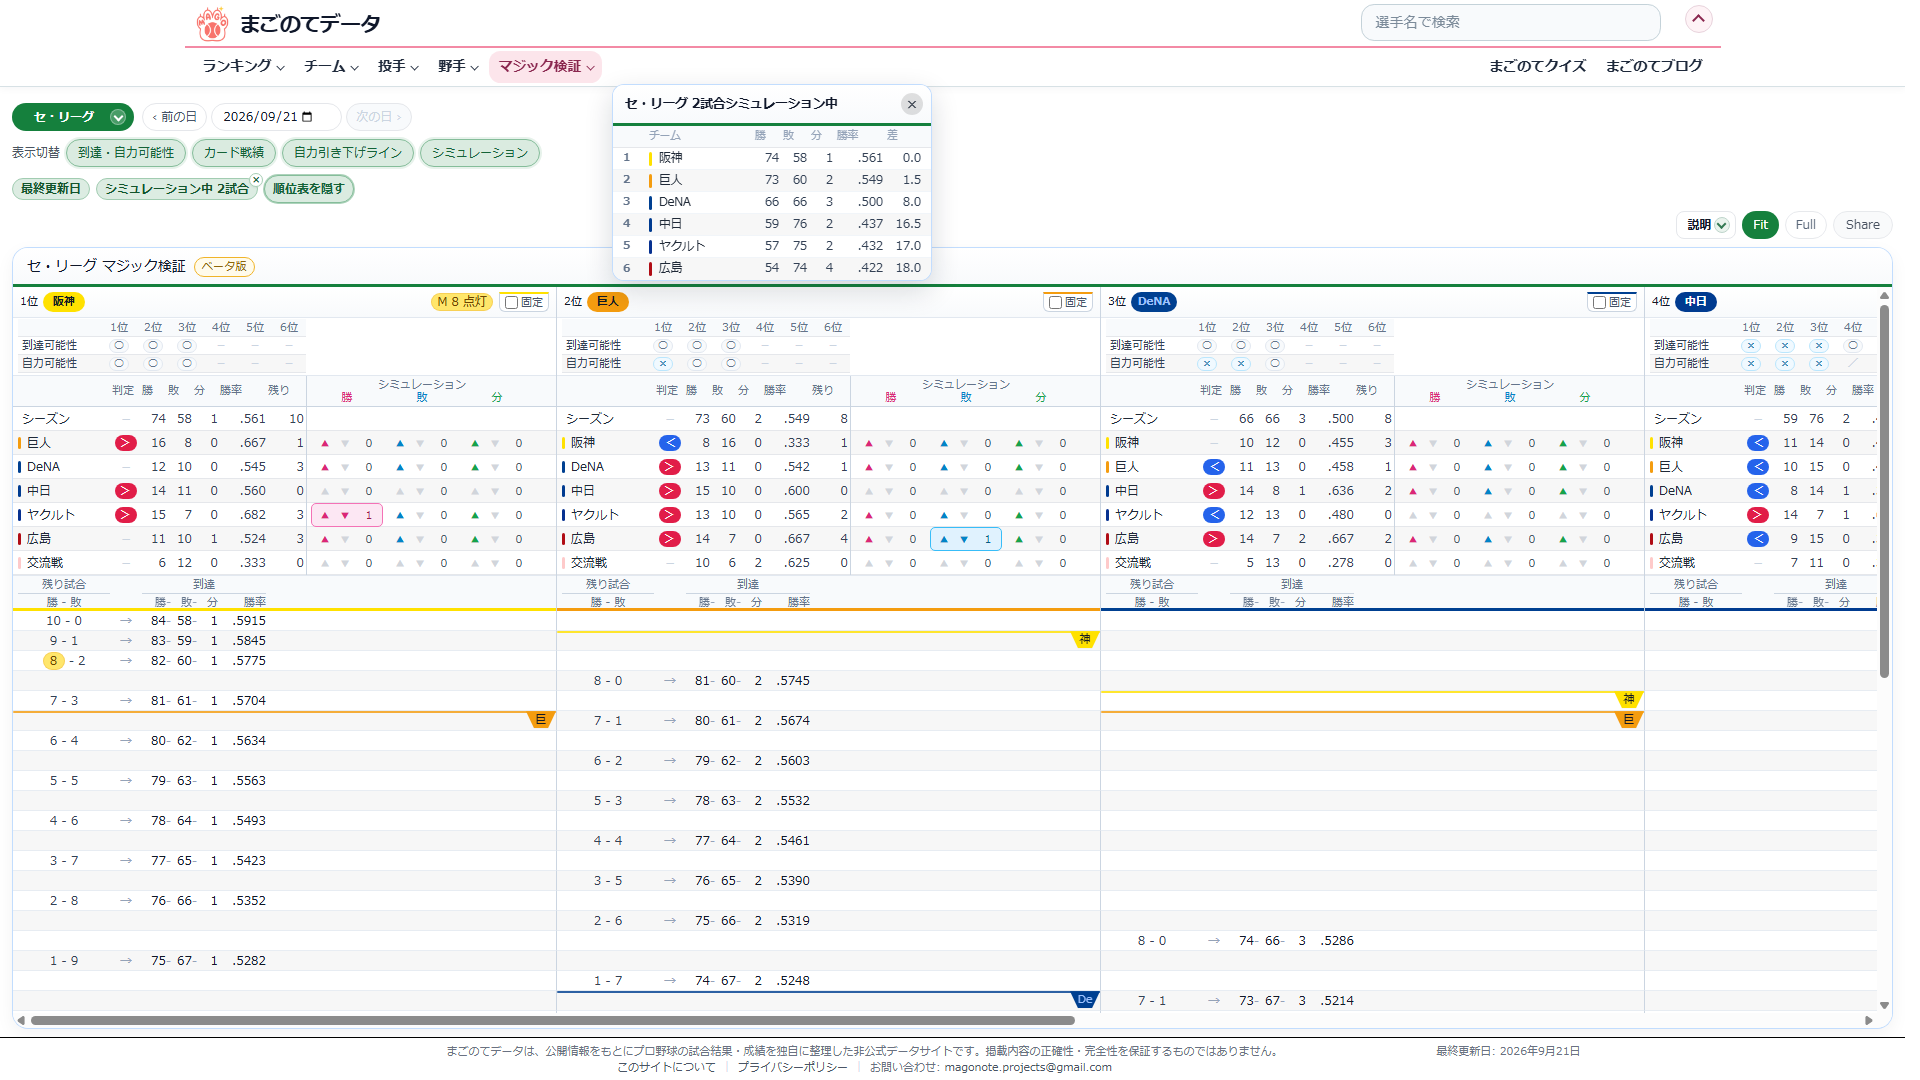Click the 順位表を隠す button
This screenshot has width=1920, height=1080.
click(x=309, y=189)
